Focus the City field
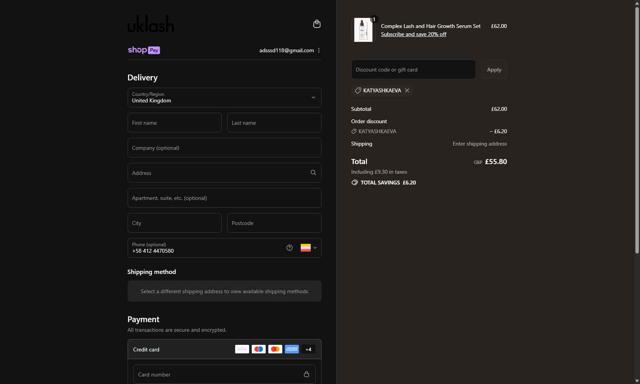The image size is (640, 384). coord(174,223)
